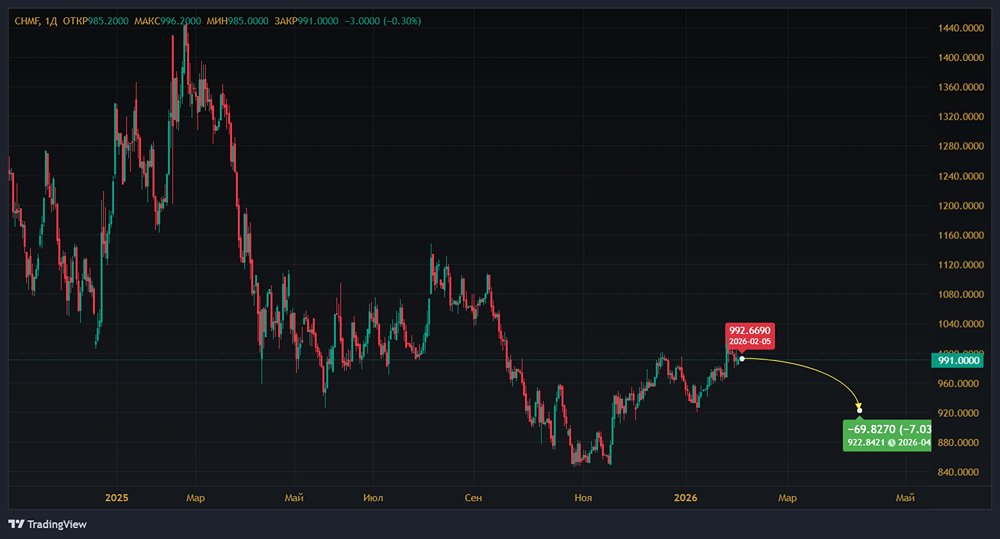Click 880.0000 on the price axis
The height and width of the screenshot is (539, 1000).
[x=959, y=443]
